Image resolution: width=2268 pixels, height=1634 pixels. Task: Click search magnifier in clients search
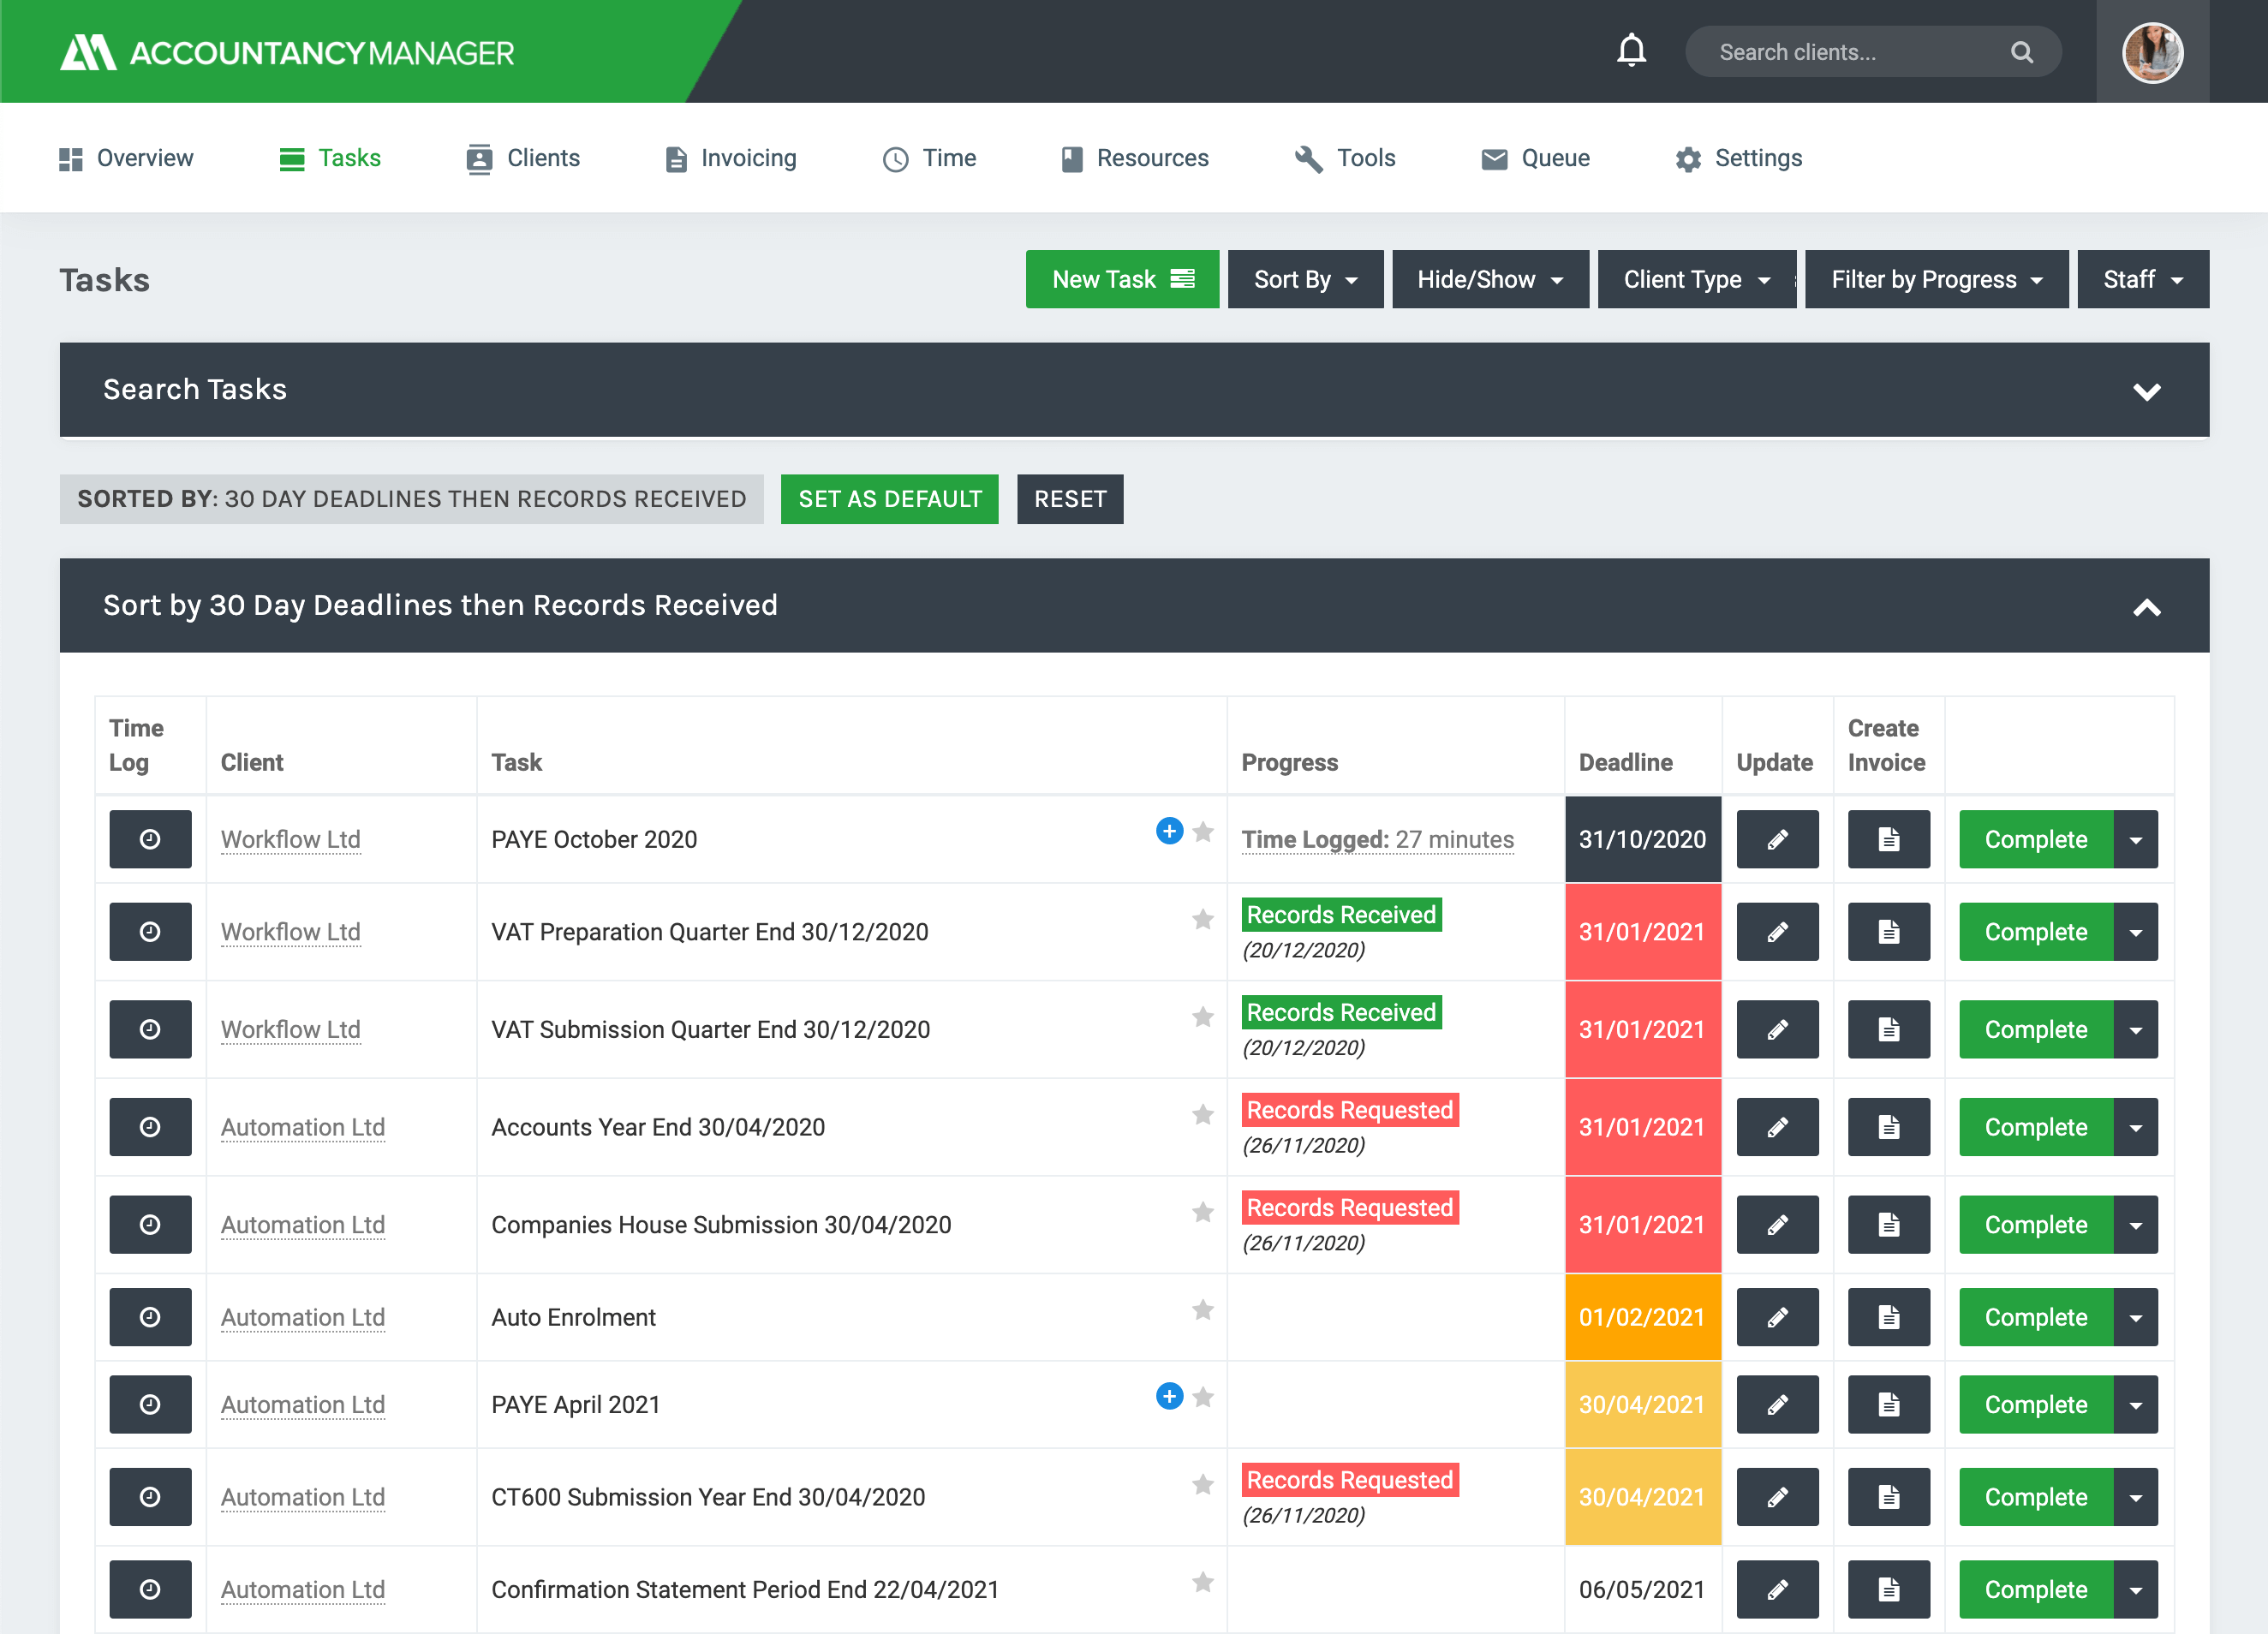point(2021,52)
